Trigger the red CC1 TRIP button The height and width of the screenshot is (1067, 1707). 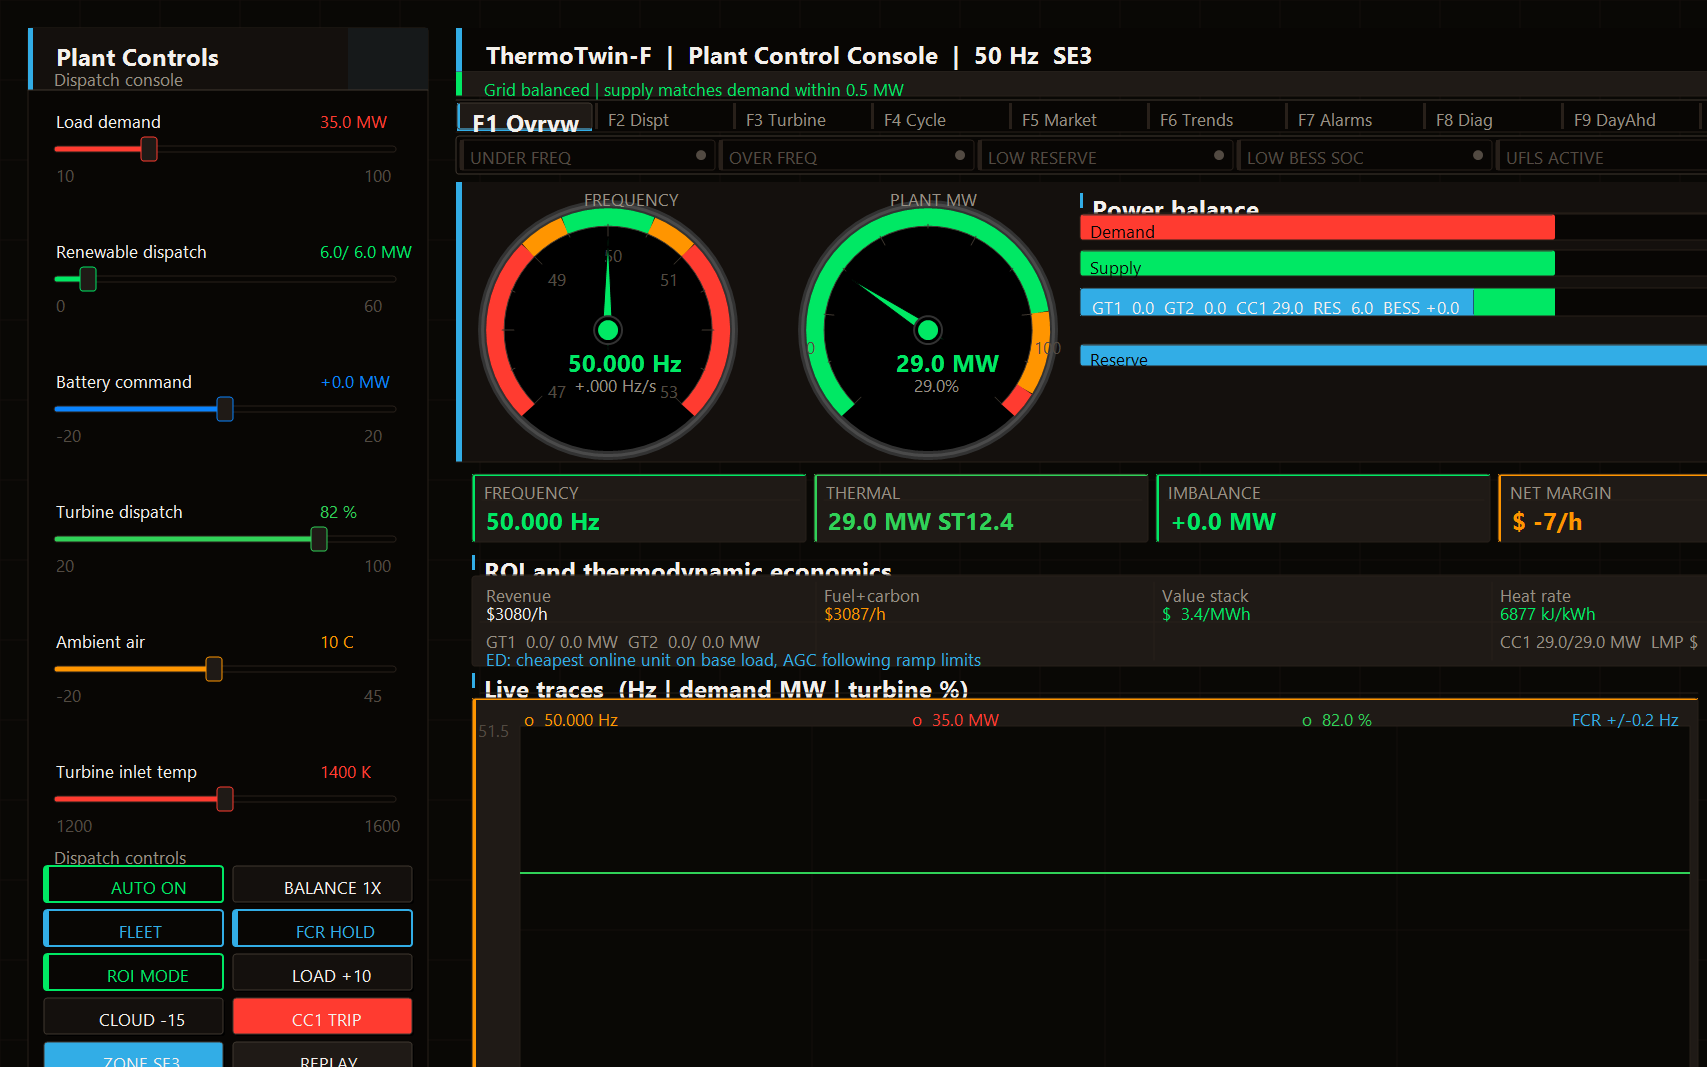click(322, 1017)
